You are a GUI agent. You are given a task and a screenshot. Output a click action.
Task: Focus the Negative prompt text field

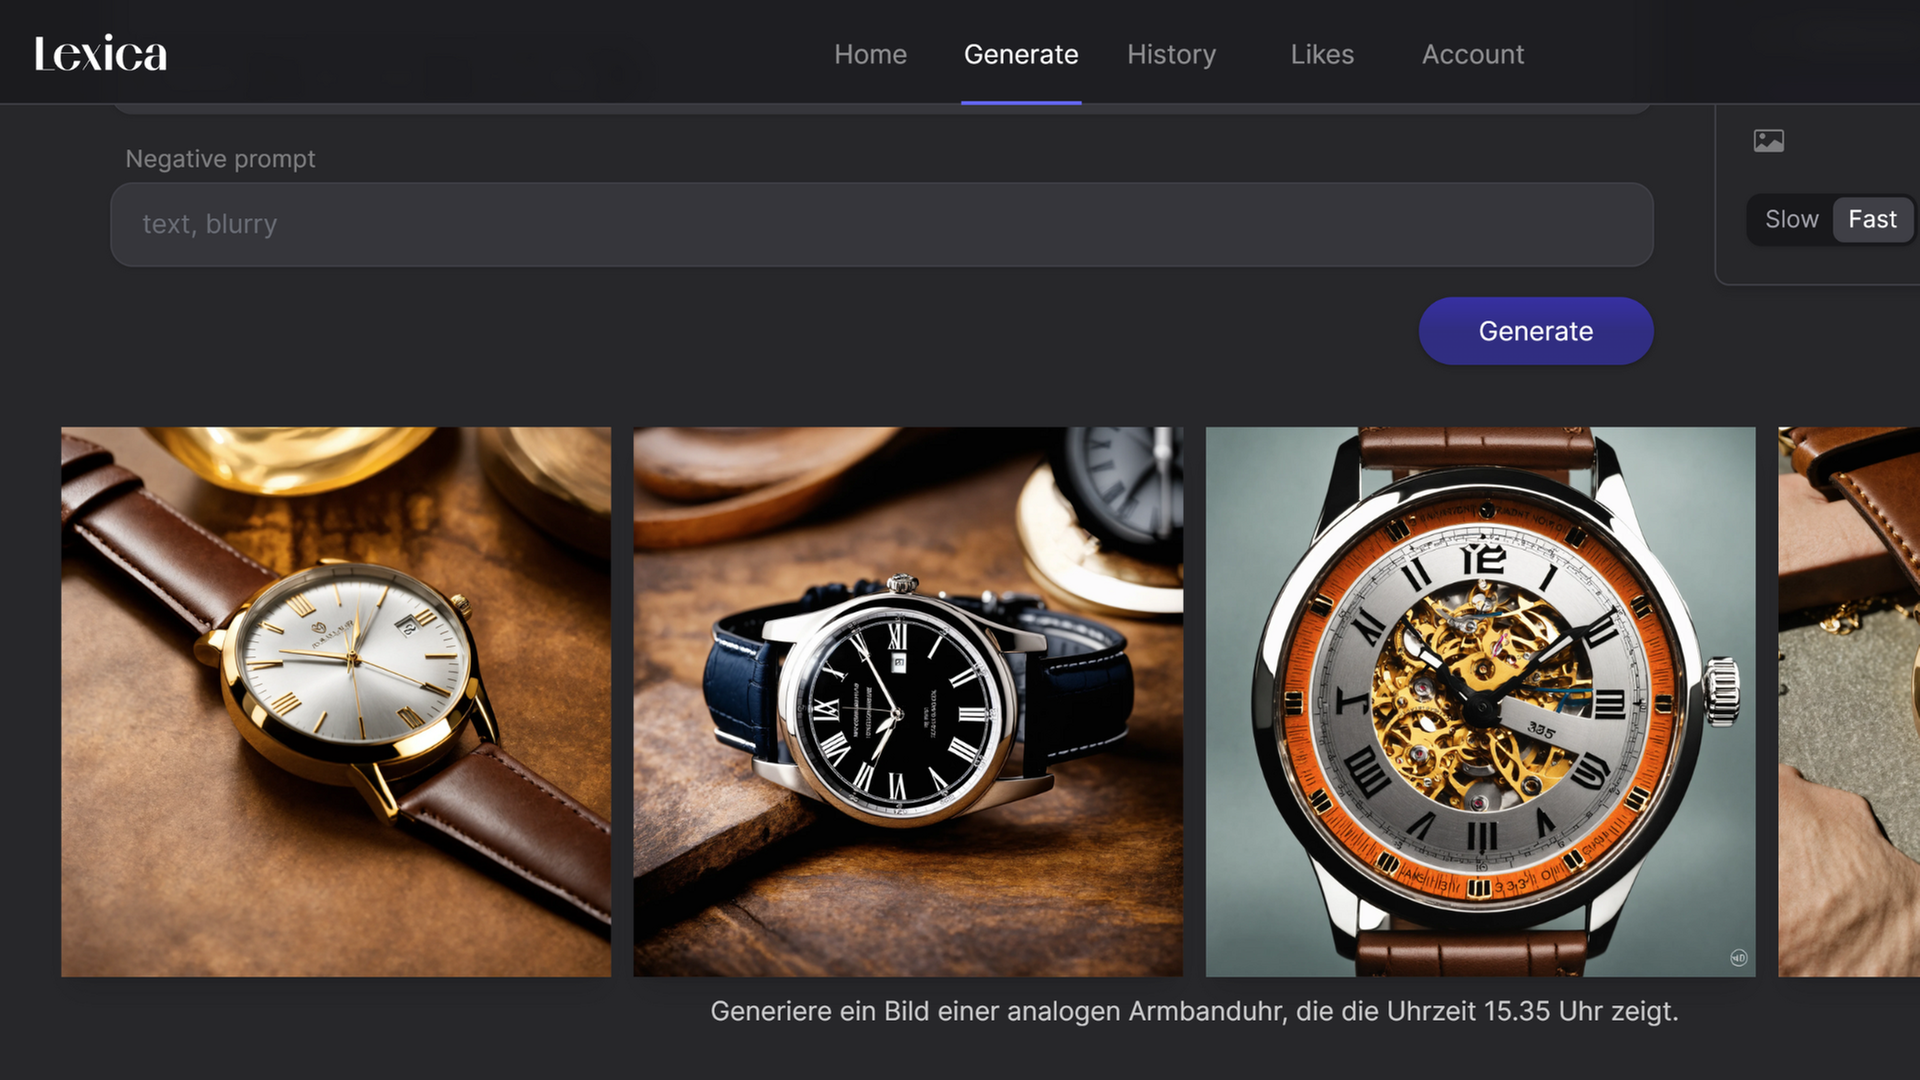[x=880, y=224]
